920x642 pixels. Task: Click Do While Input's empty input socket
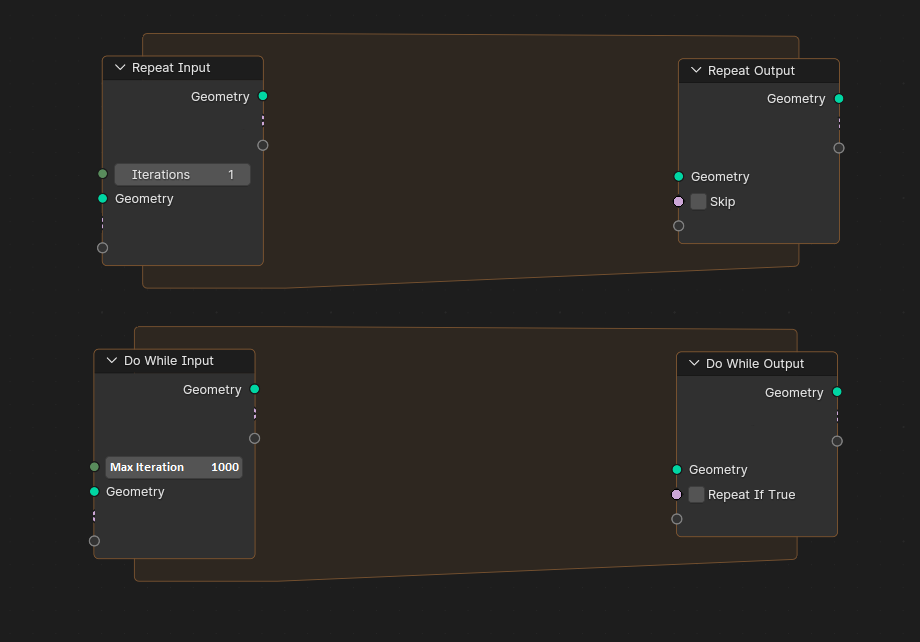pos(94,540)
